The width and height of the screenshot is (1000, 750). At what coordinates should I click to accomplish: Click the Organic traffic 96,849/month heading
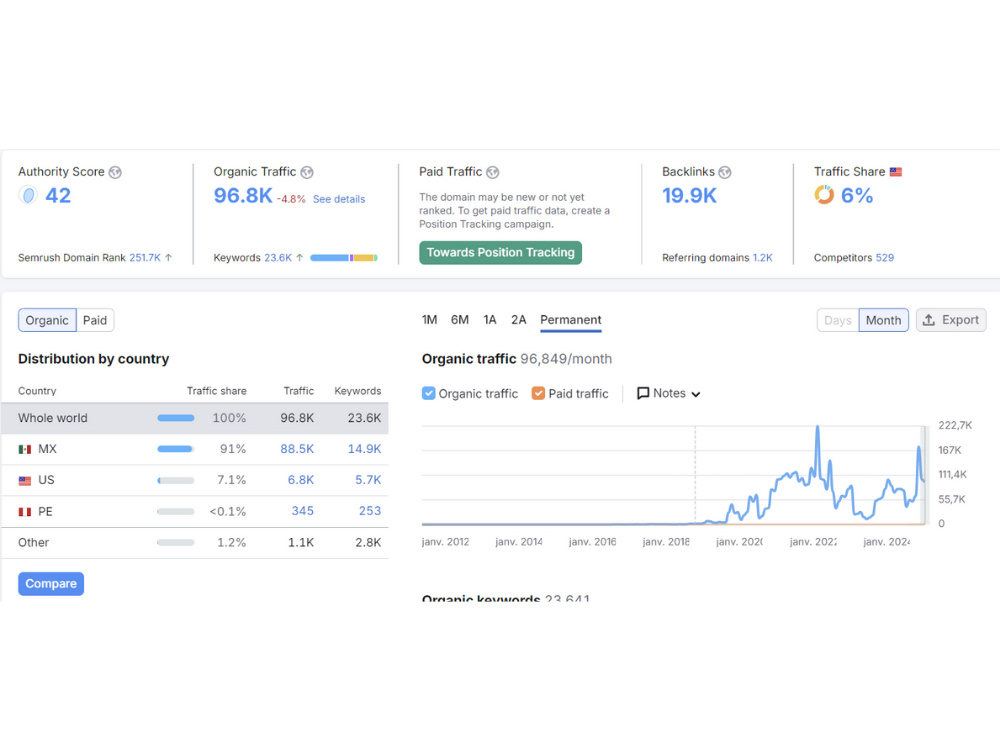pyautogui.click(x=517, y=359)
